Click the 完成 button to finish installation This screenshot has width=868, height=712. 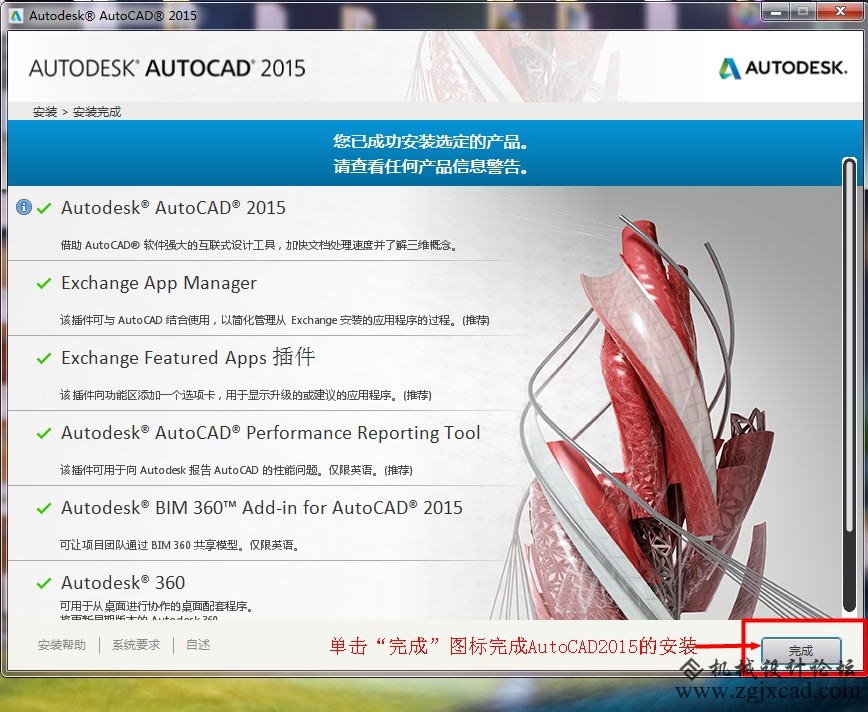(x=801, y=650)
